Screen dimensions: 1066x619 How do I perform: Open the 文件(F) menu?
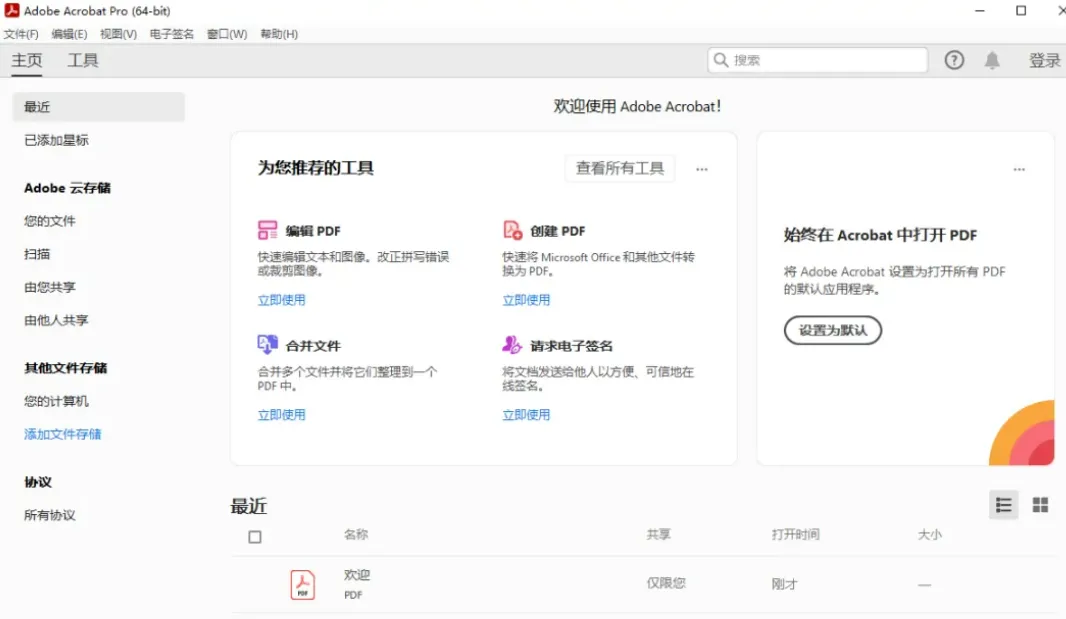(x=21, y=34)
